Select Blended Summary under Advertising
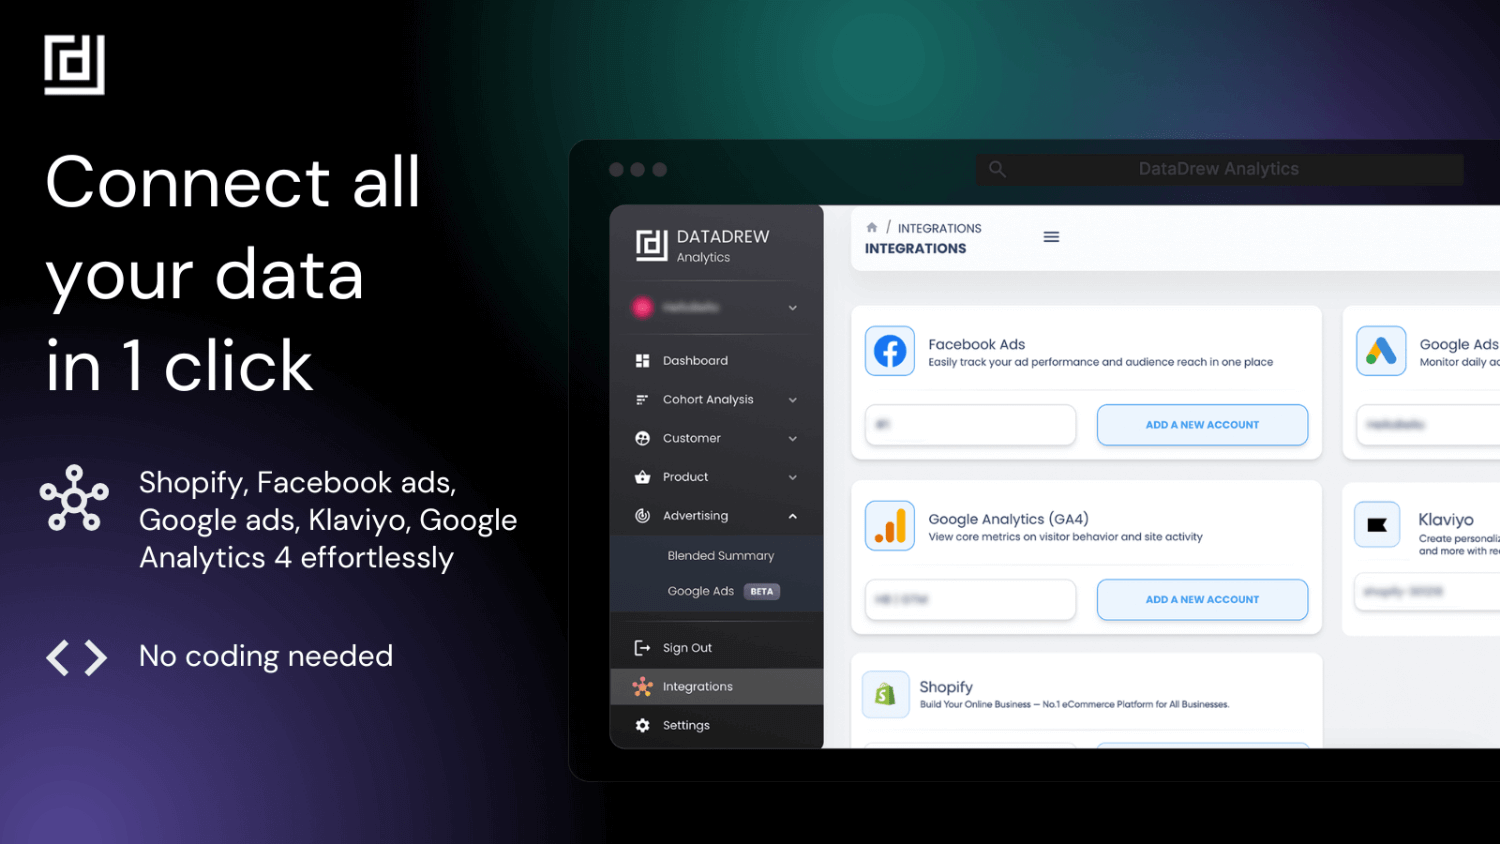1500x844 pixels. pyautogui.click(x=720, y=556)
